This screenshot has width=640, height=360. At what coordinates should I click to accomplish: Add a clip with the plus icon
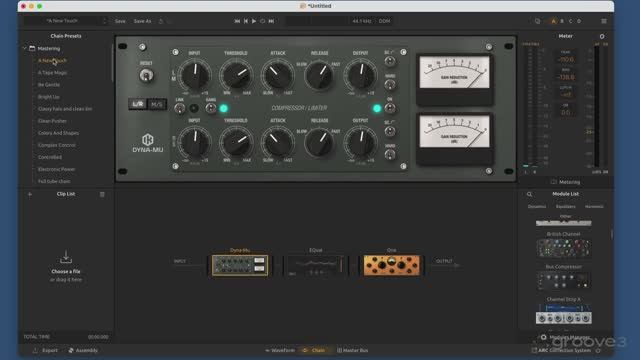click(x=30, y=194)
